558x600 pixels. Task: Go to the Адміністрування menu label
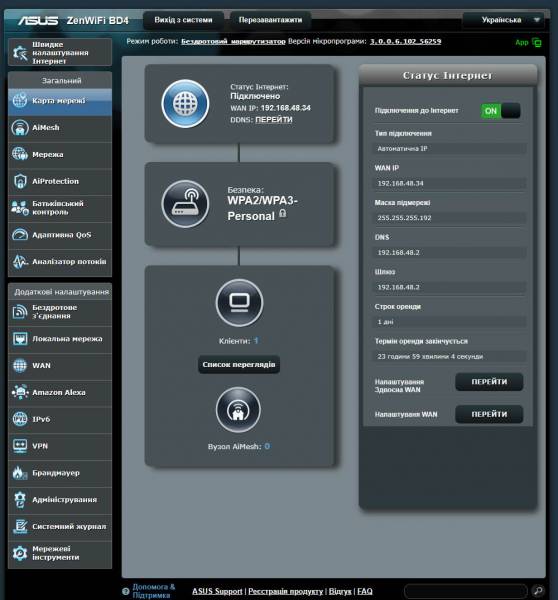point(64,500)
